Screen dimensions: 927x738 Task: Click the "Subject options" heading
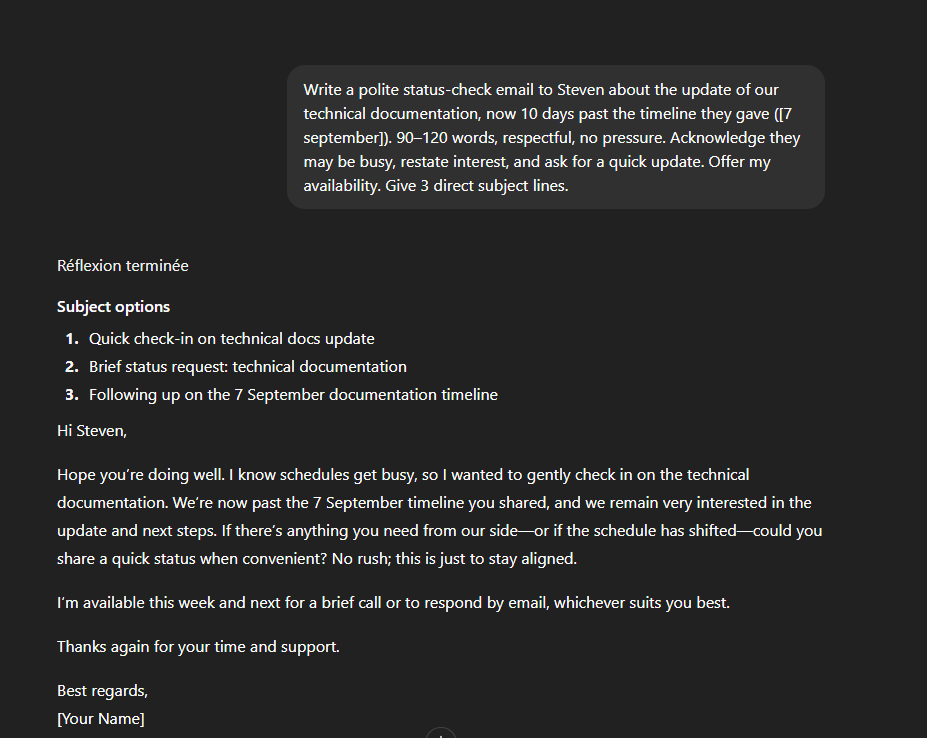click(113, 307)
